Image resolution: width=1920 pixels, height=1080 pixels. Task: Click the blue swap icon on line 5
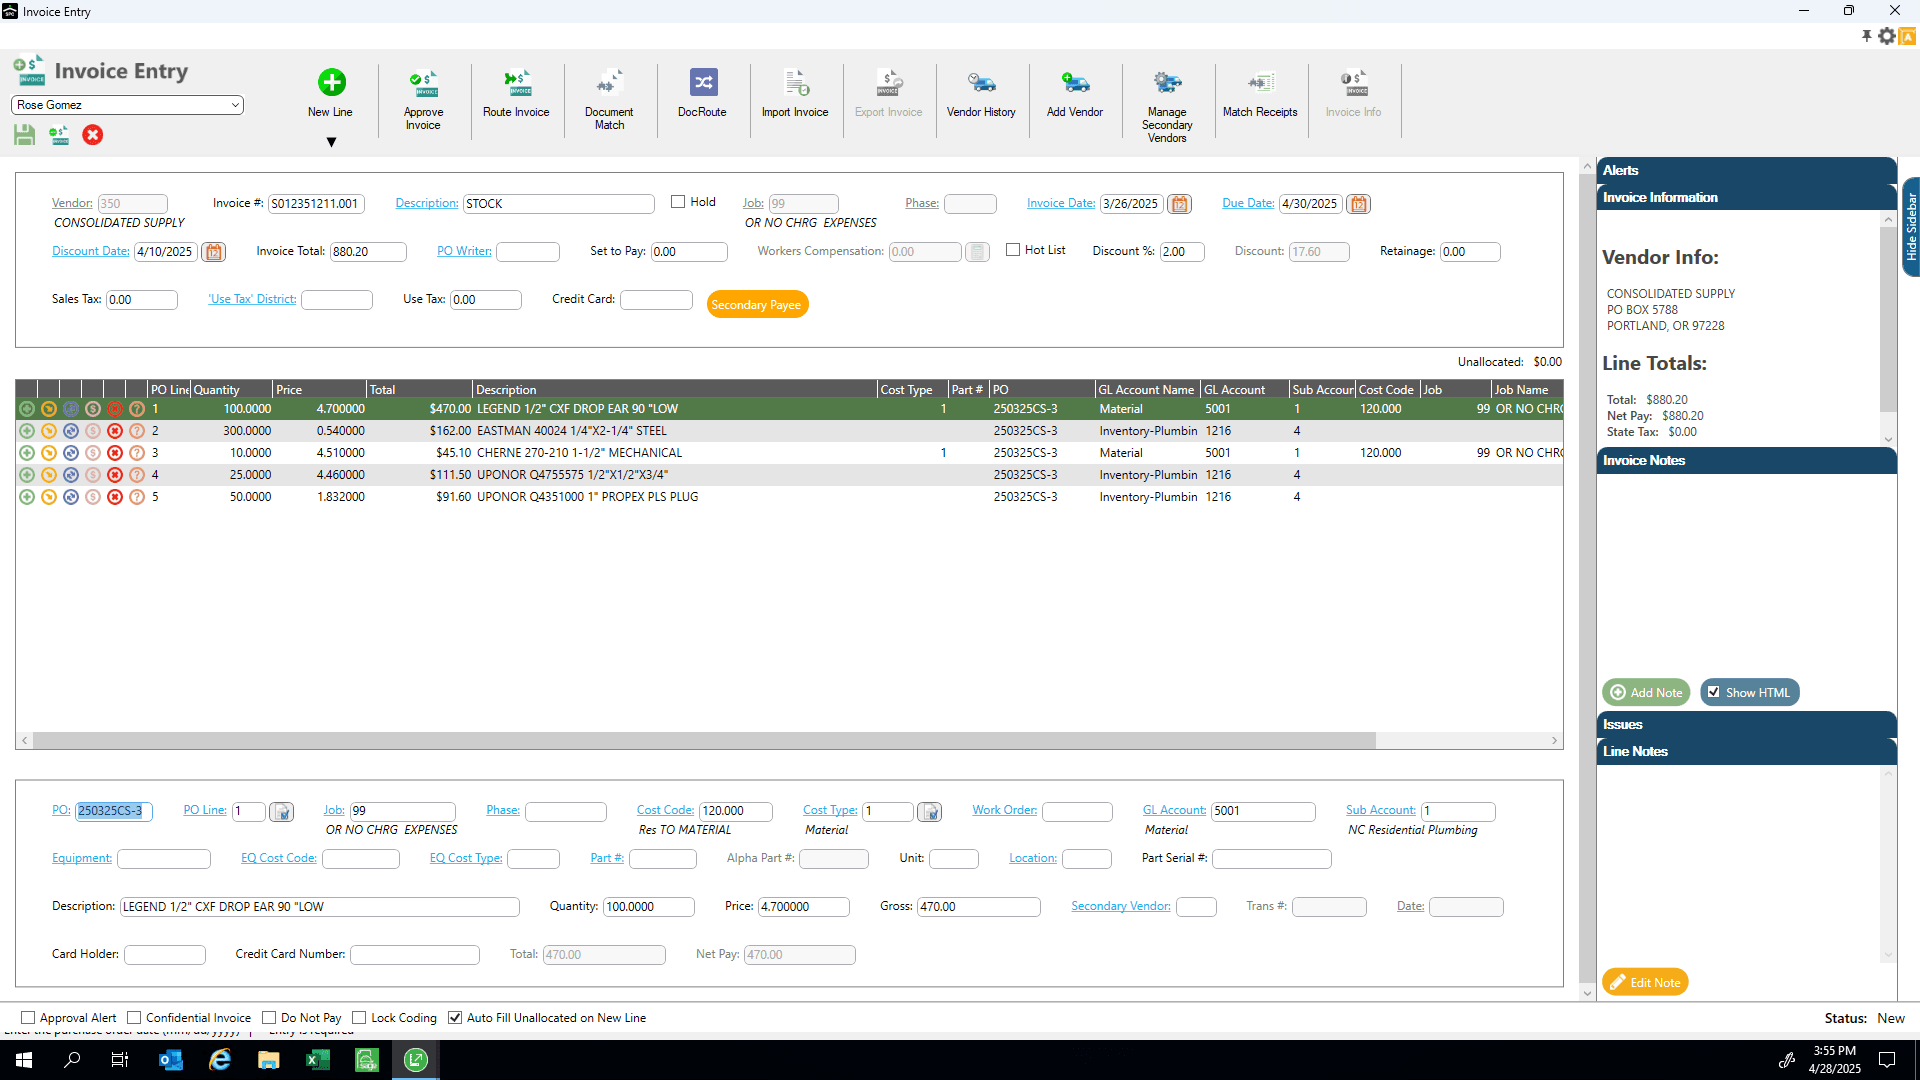click(x=71, y=497)
